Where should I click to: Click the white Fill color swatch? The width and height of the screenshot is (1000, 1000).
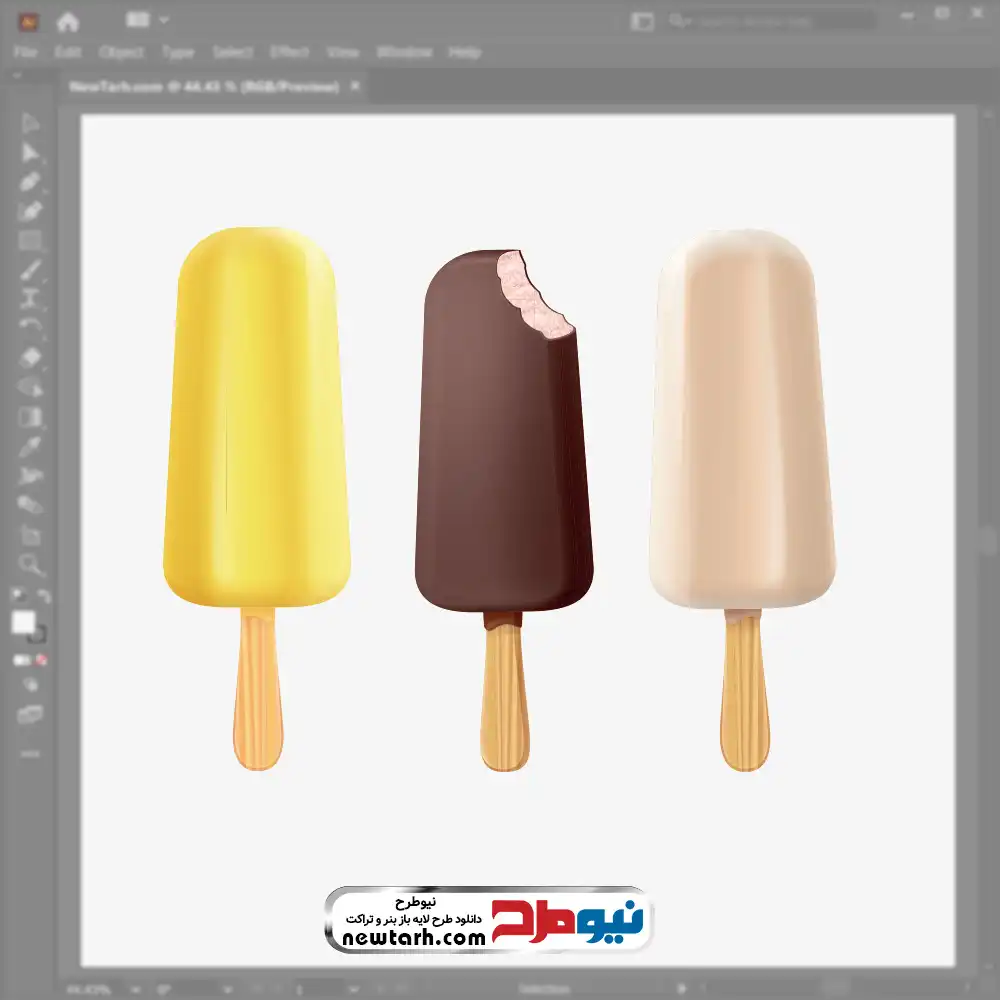tap(24, 622)
